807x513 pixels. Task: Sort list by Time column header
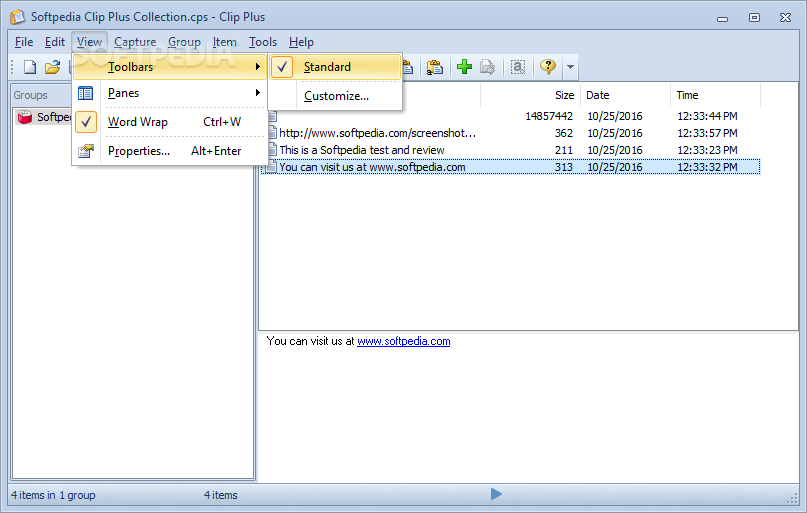point(715,95)
